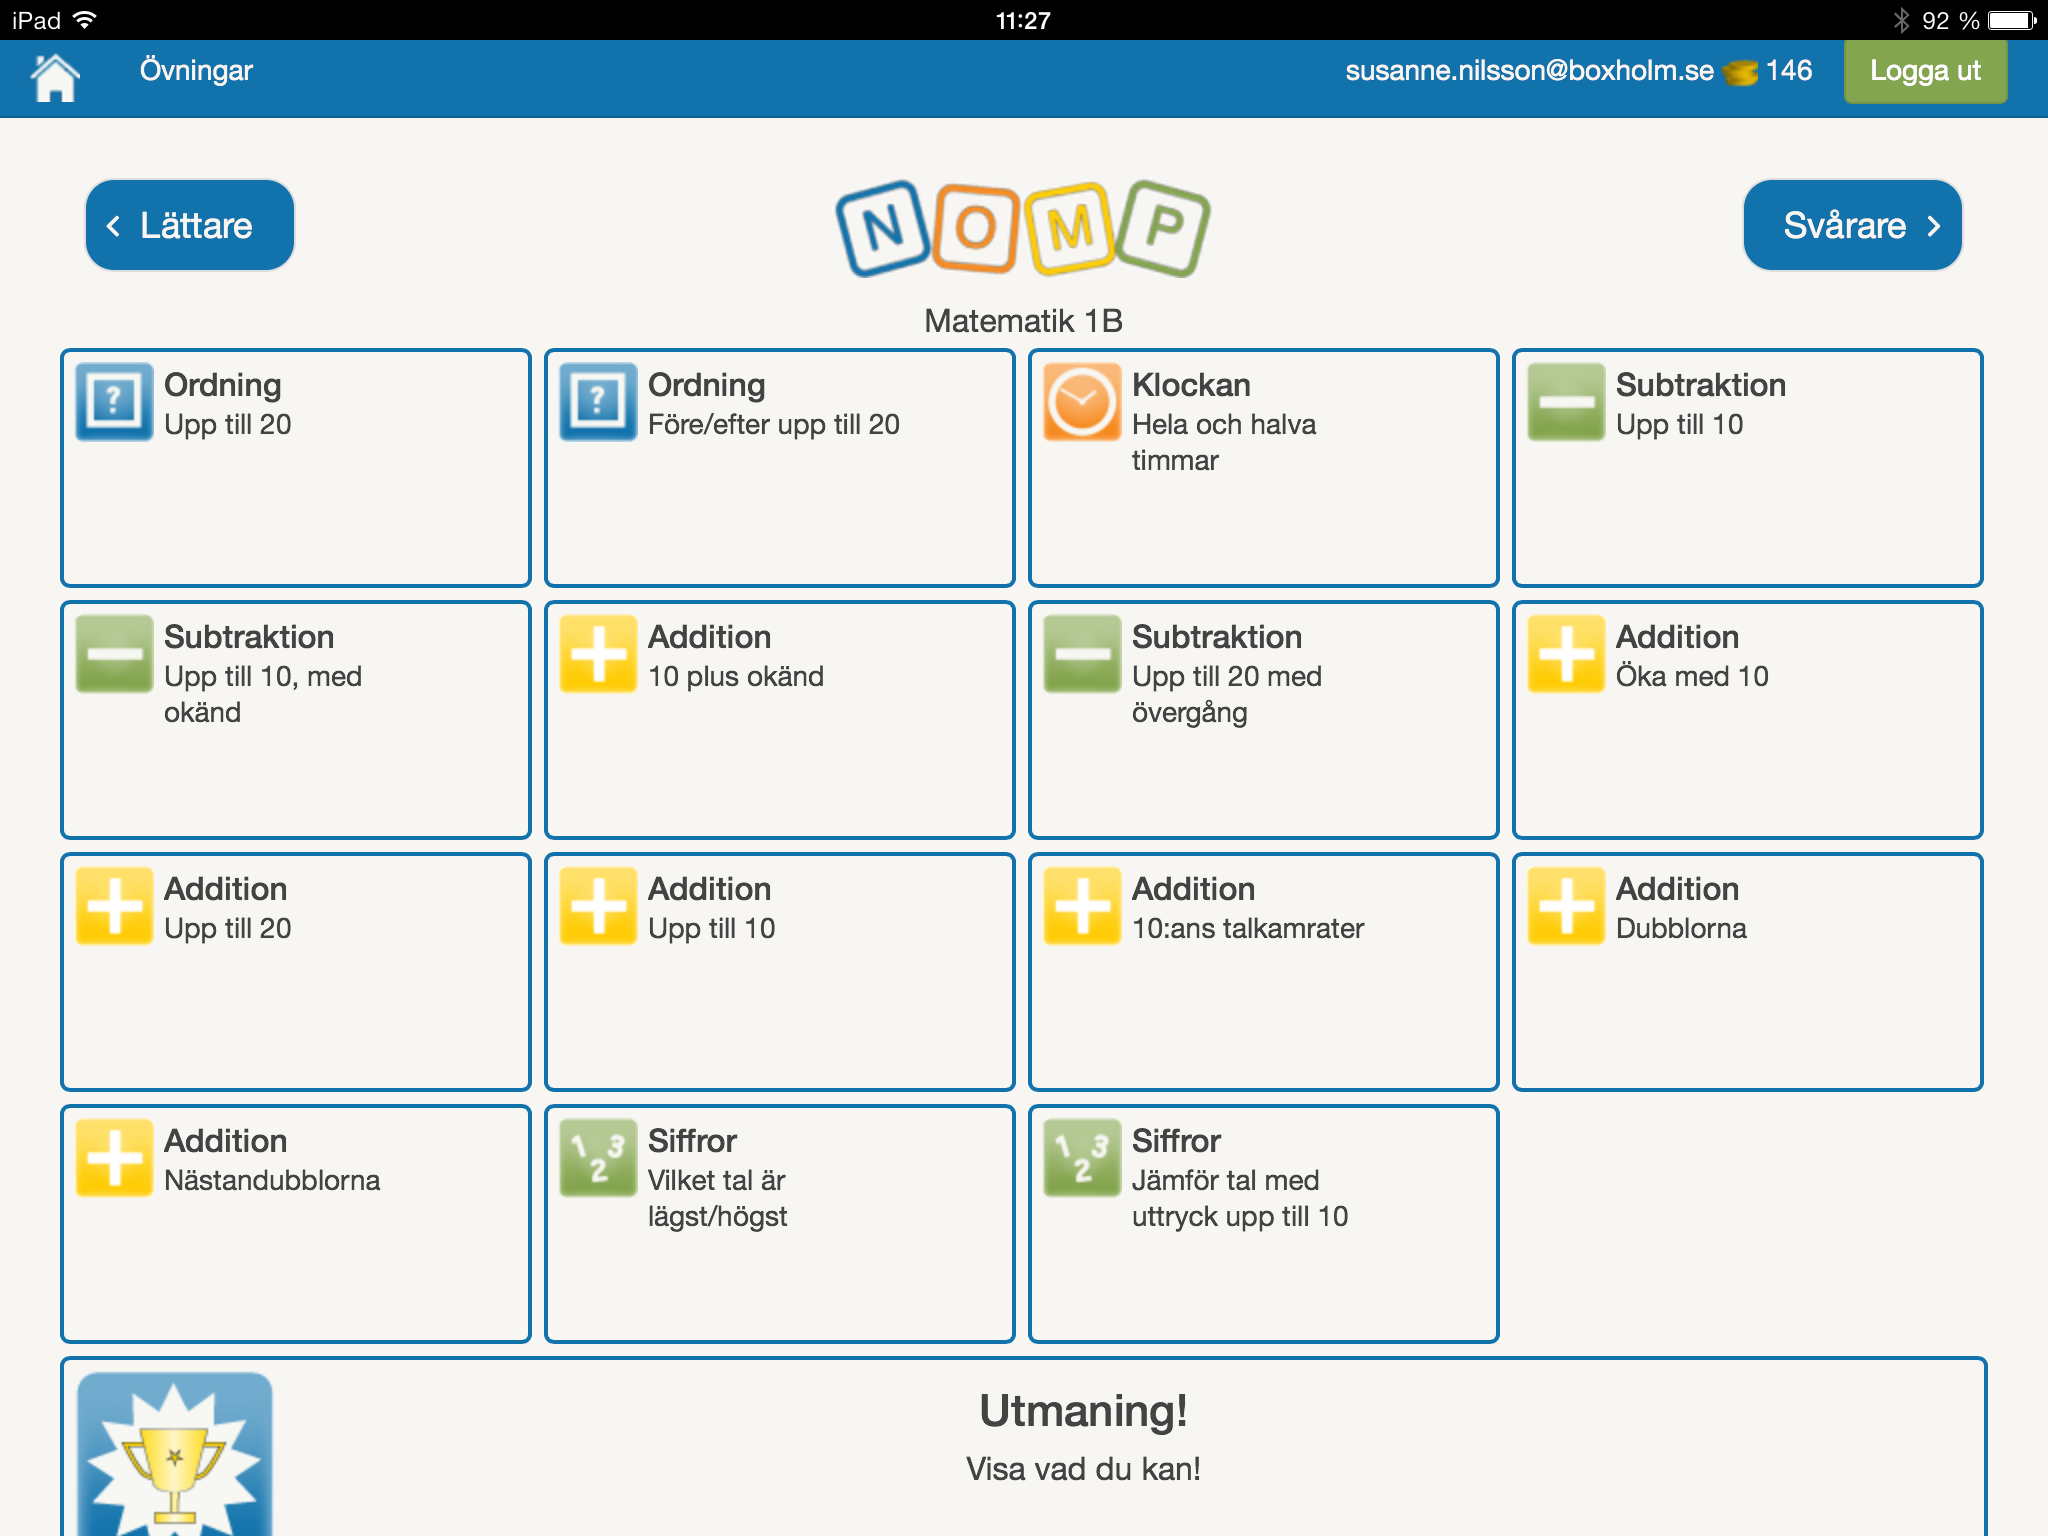
Task: Choose the Addition Nästandubblorna tile
Action: 295,1224
